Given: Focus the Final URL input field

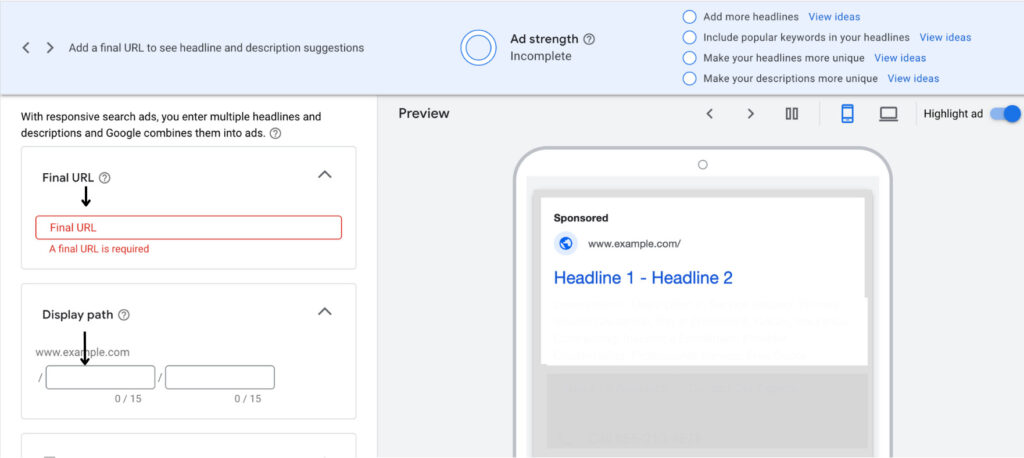Looking at the screenshot, I should [188, 227].
